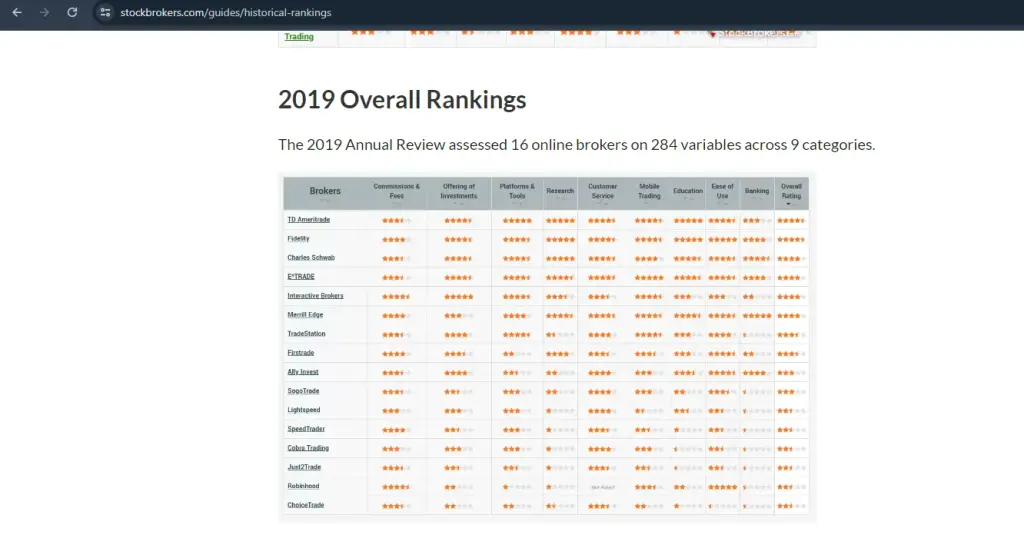
Task: Focus the address bar URL field
Action: click(225, 12)
